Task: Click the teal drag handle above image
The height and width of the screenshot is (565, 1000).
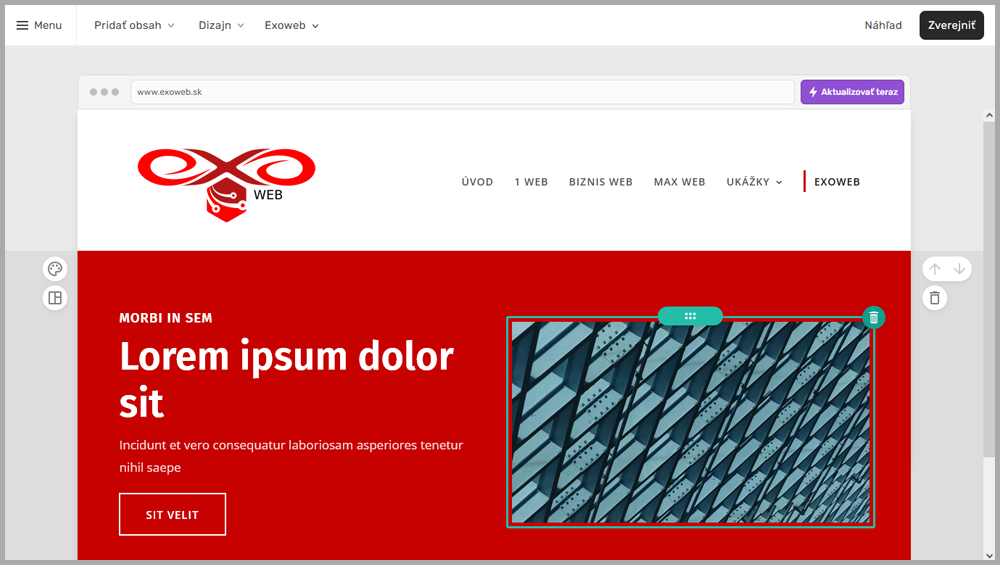Action: (x=690, y=316)
